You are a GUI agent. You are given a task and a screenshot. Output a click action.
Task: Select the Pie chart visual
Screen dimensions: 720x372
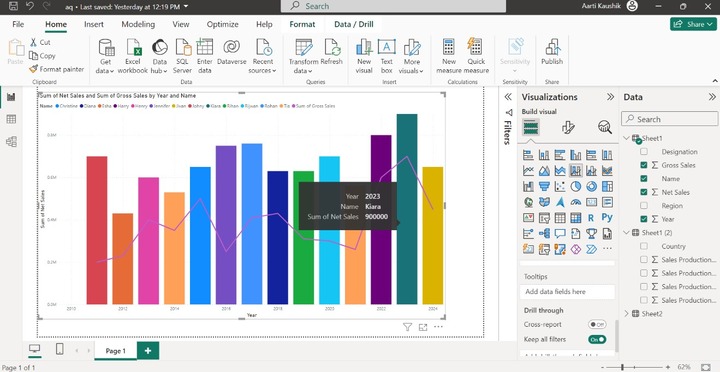[x=576, y=186]
